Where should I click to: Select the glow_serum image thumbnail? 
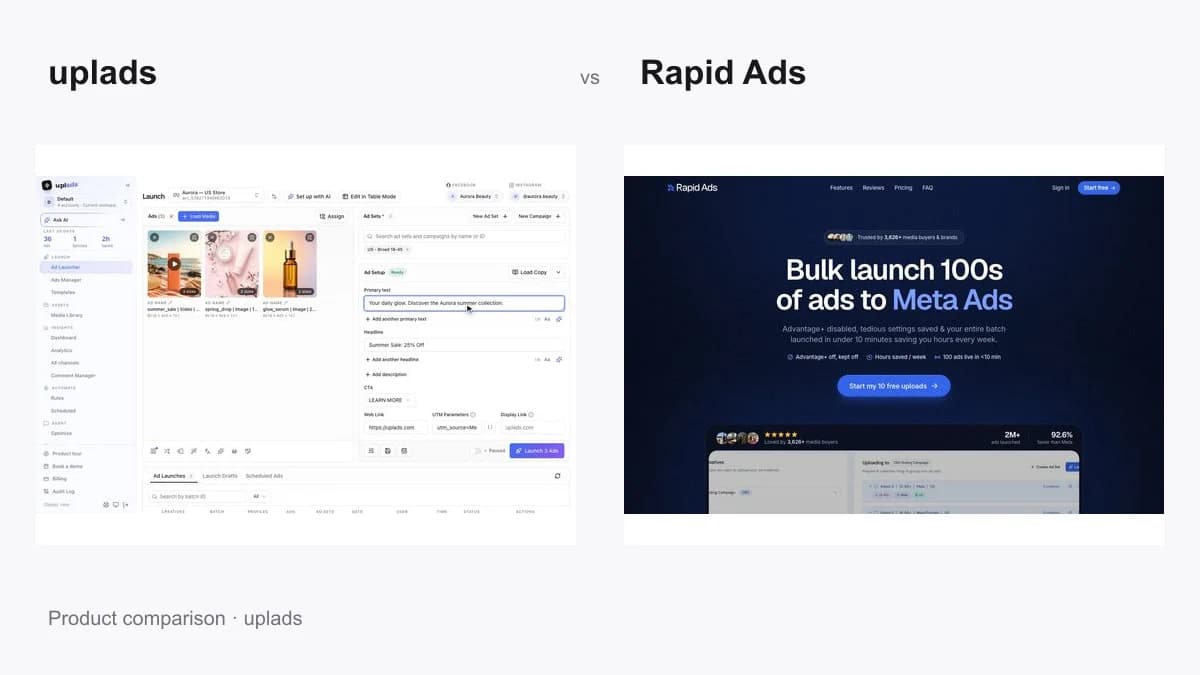tap(290, 264)
